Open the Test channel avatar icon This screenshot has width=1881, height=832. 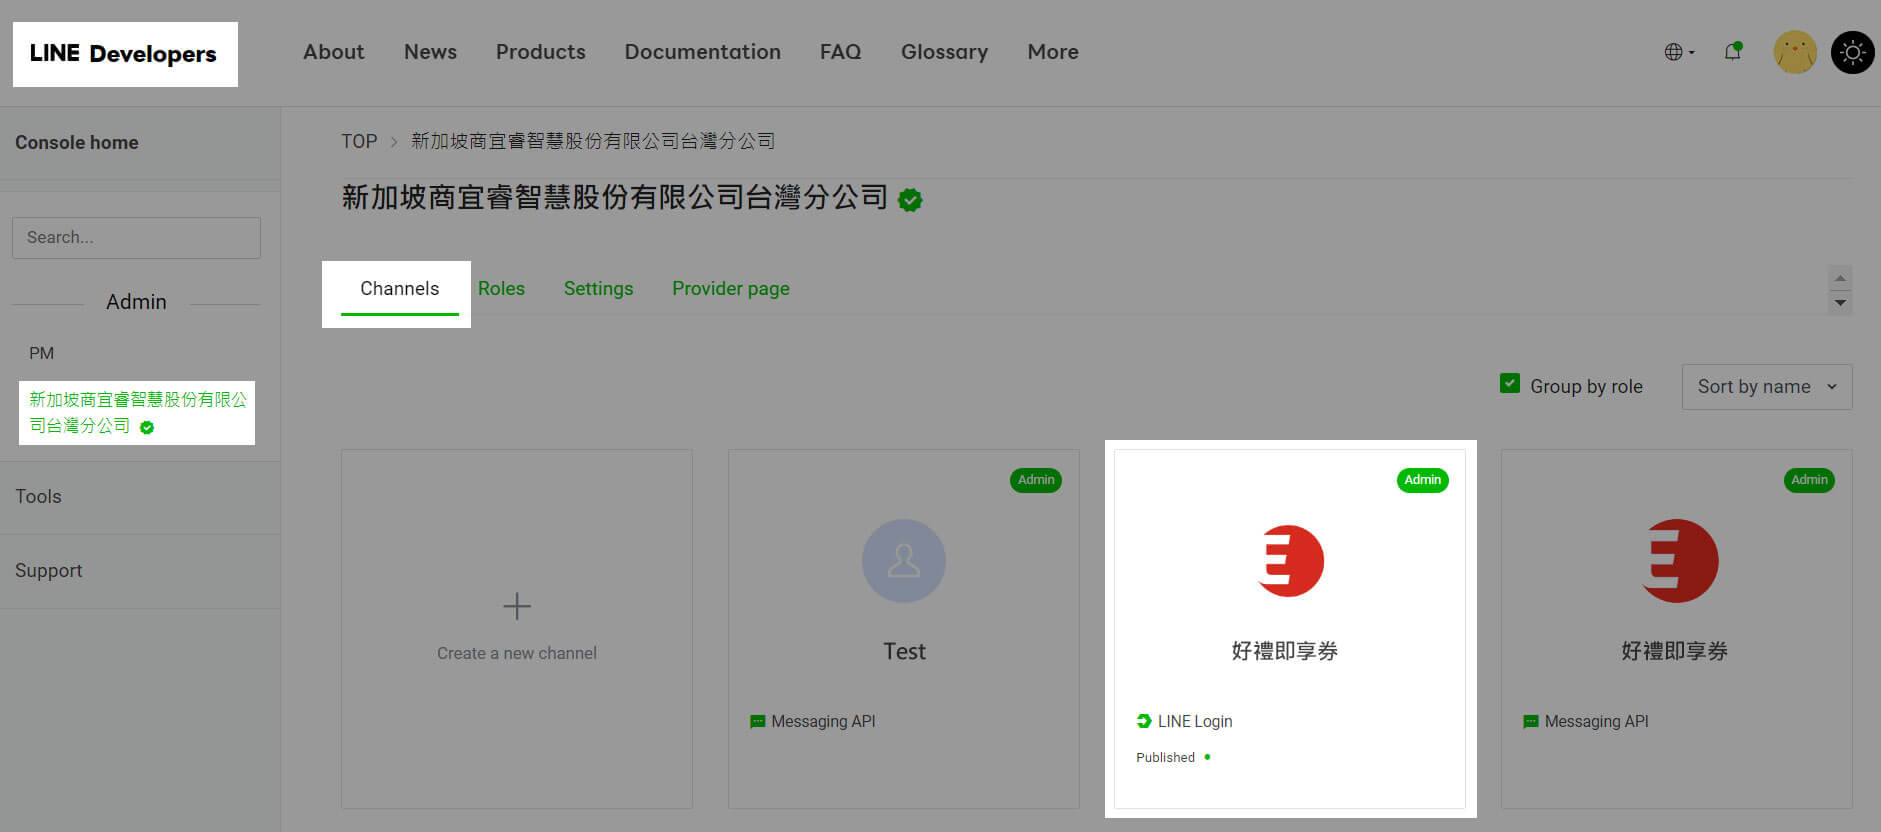click(x=904, y=561)
